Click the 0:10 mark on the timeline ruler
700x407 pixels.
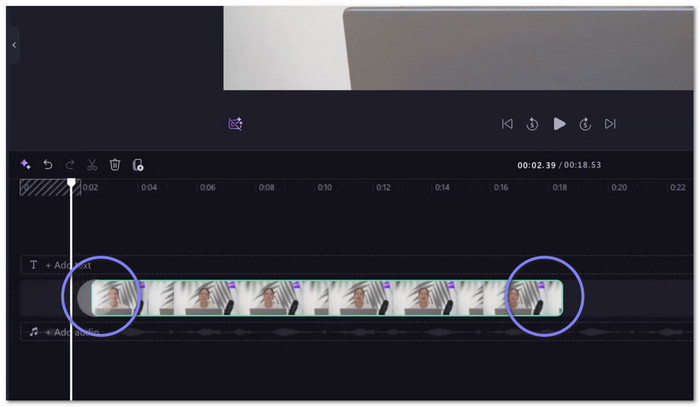tap(325, 187)
